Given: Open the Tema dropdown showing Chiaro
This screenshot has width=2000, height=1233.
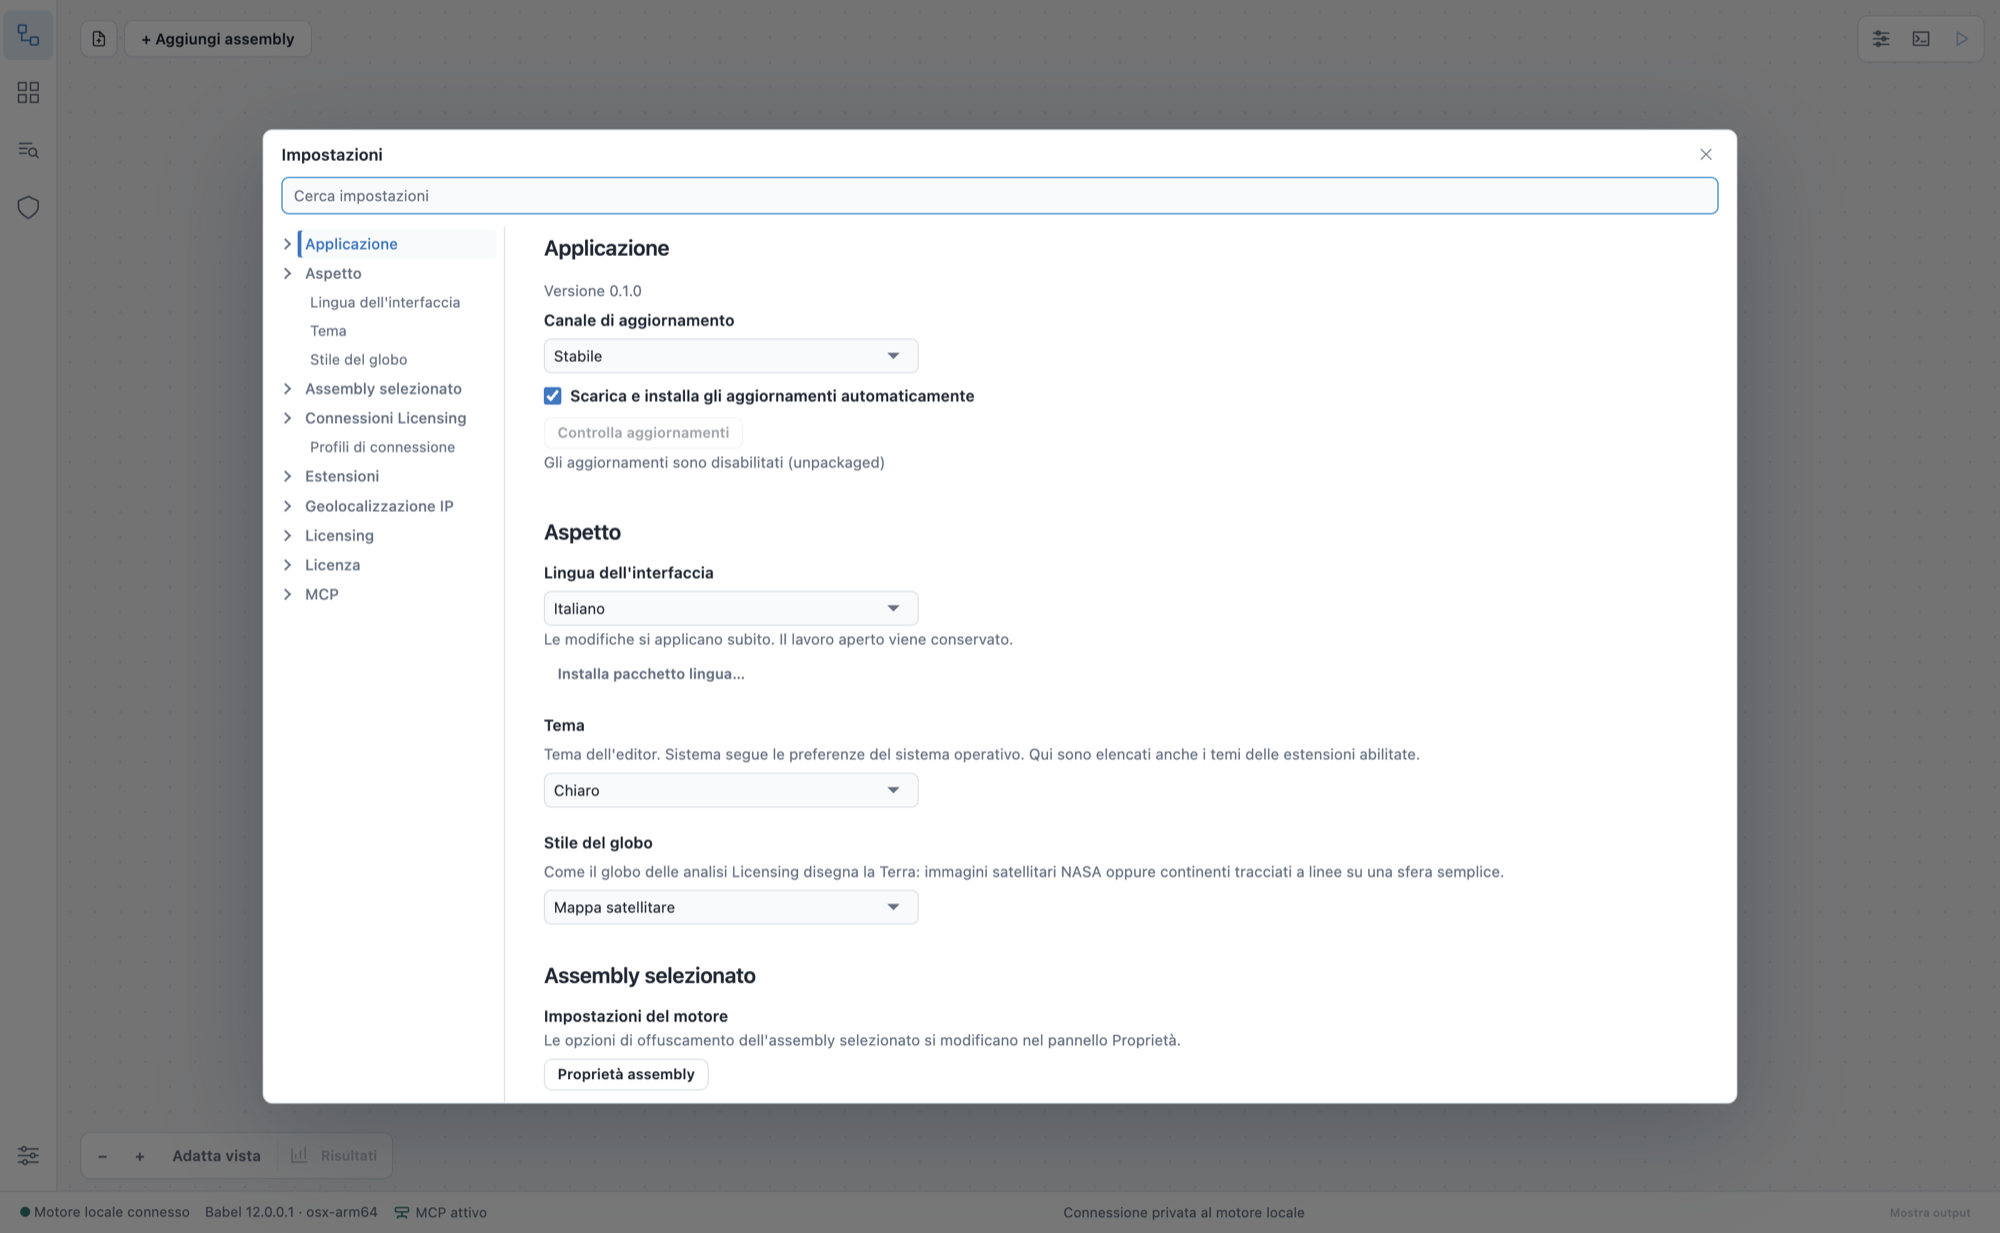Looking at the screenshot, I should tap(731, 790).
